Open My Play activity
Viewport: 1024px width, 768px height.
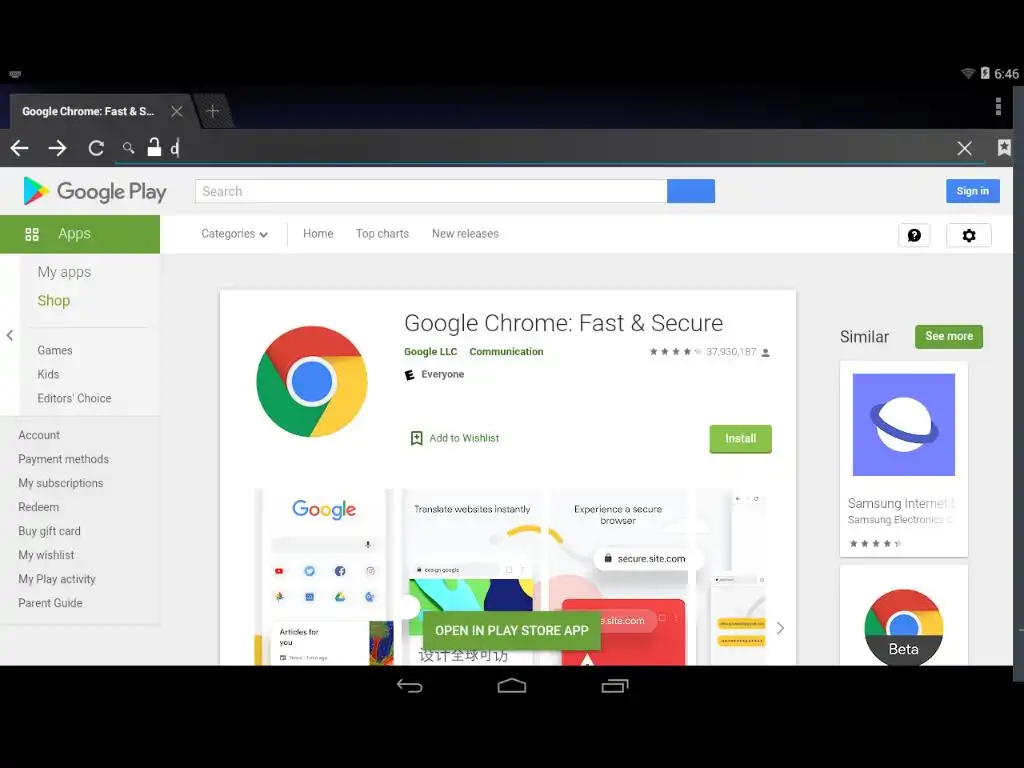(57, 579)
